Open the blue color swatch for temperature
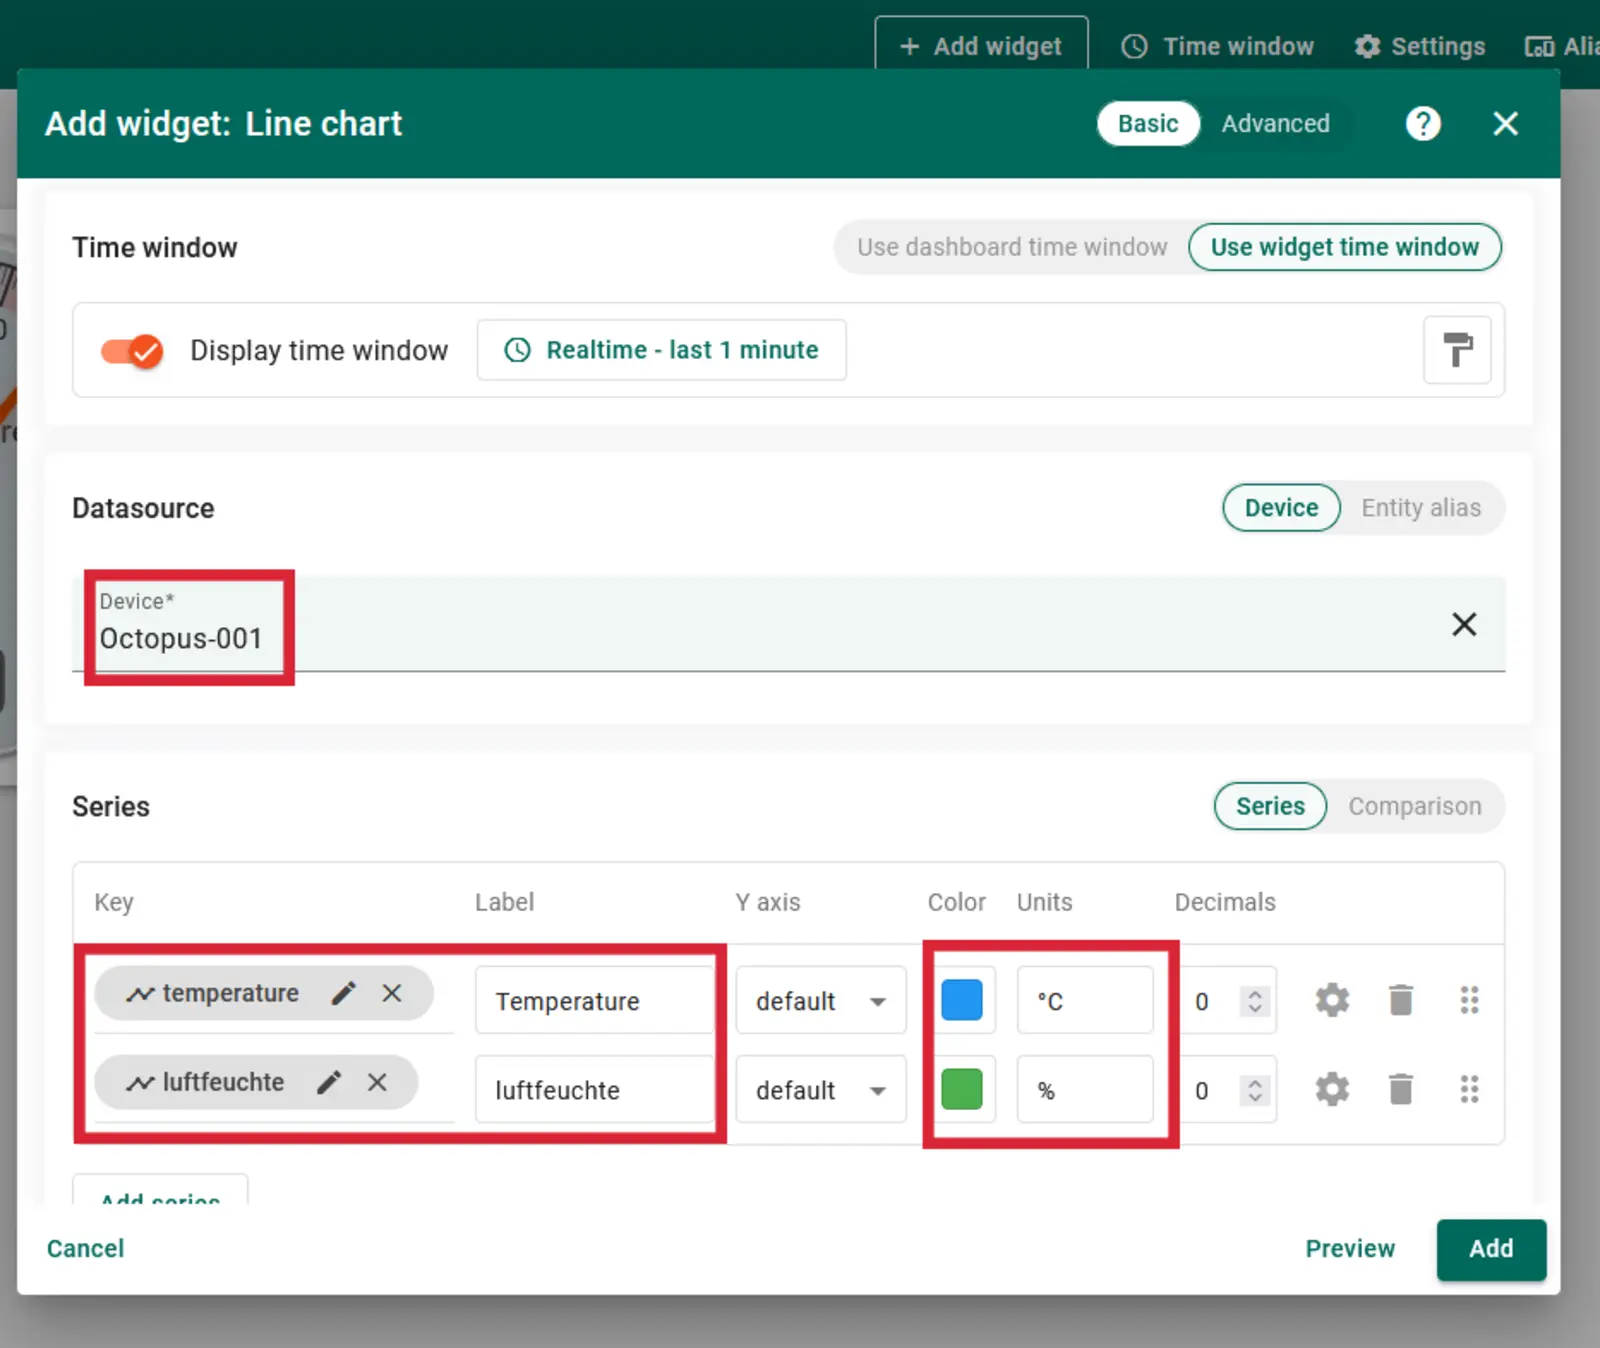1600x1348 pixels. point(962,1000)
